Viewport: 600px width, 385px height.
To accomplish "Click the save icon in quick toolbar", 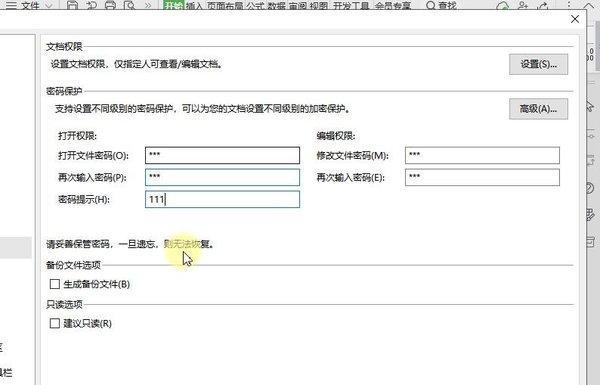I will click(72, 5).
